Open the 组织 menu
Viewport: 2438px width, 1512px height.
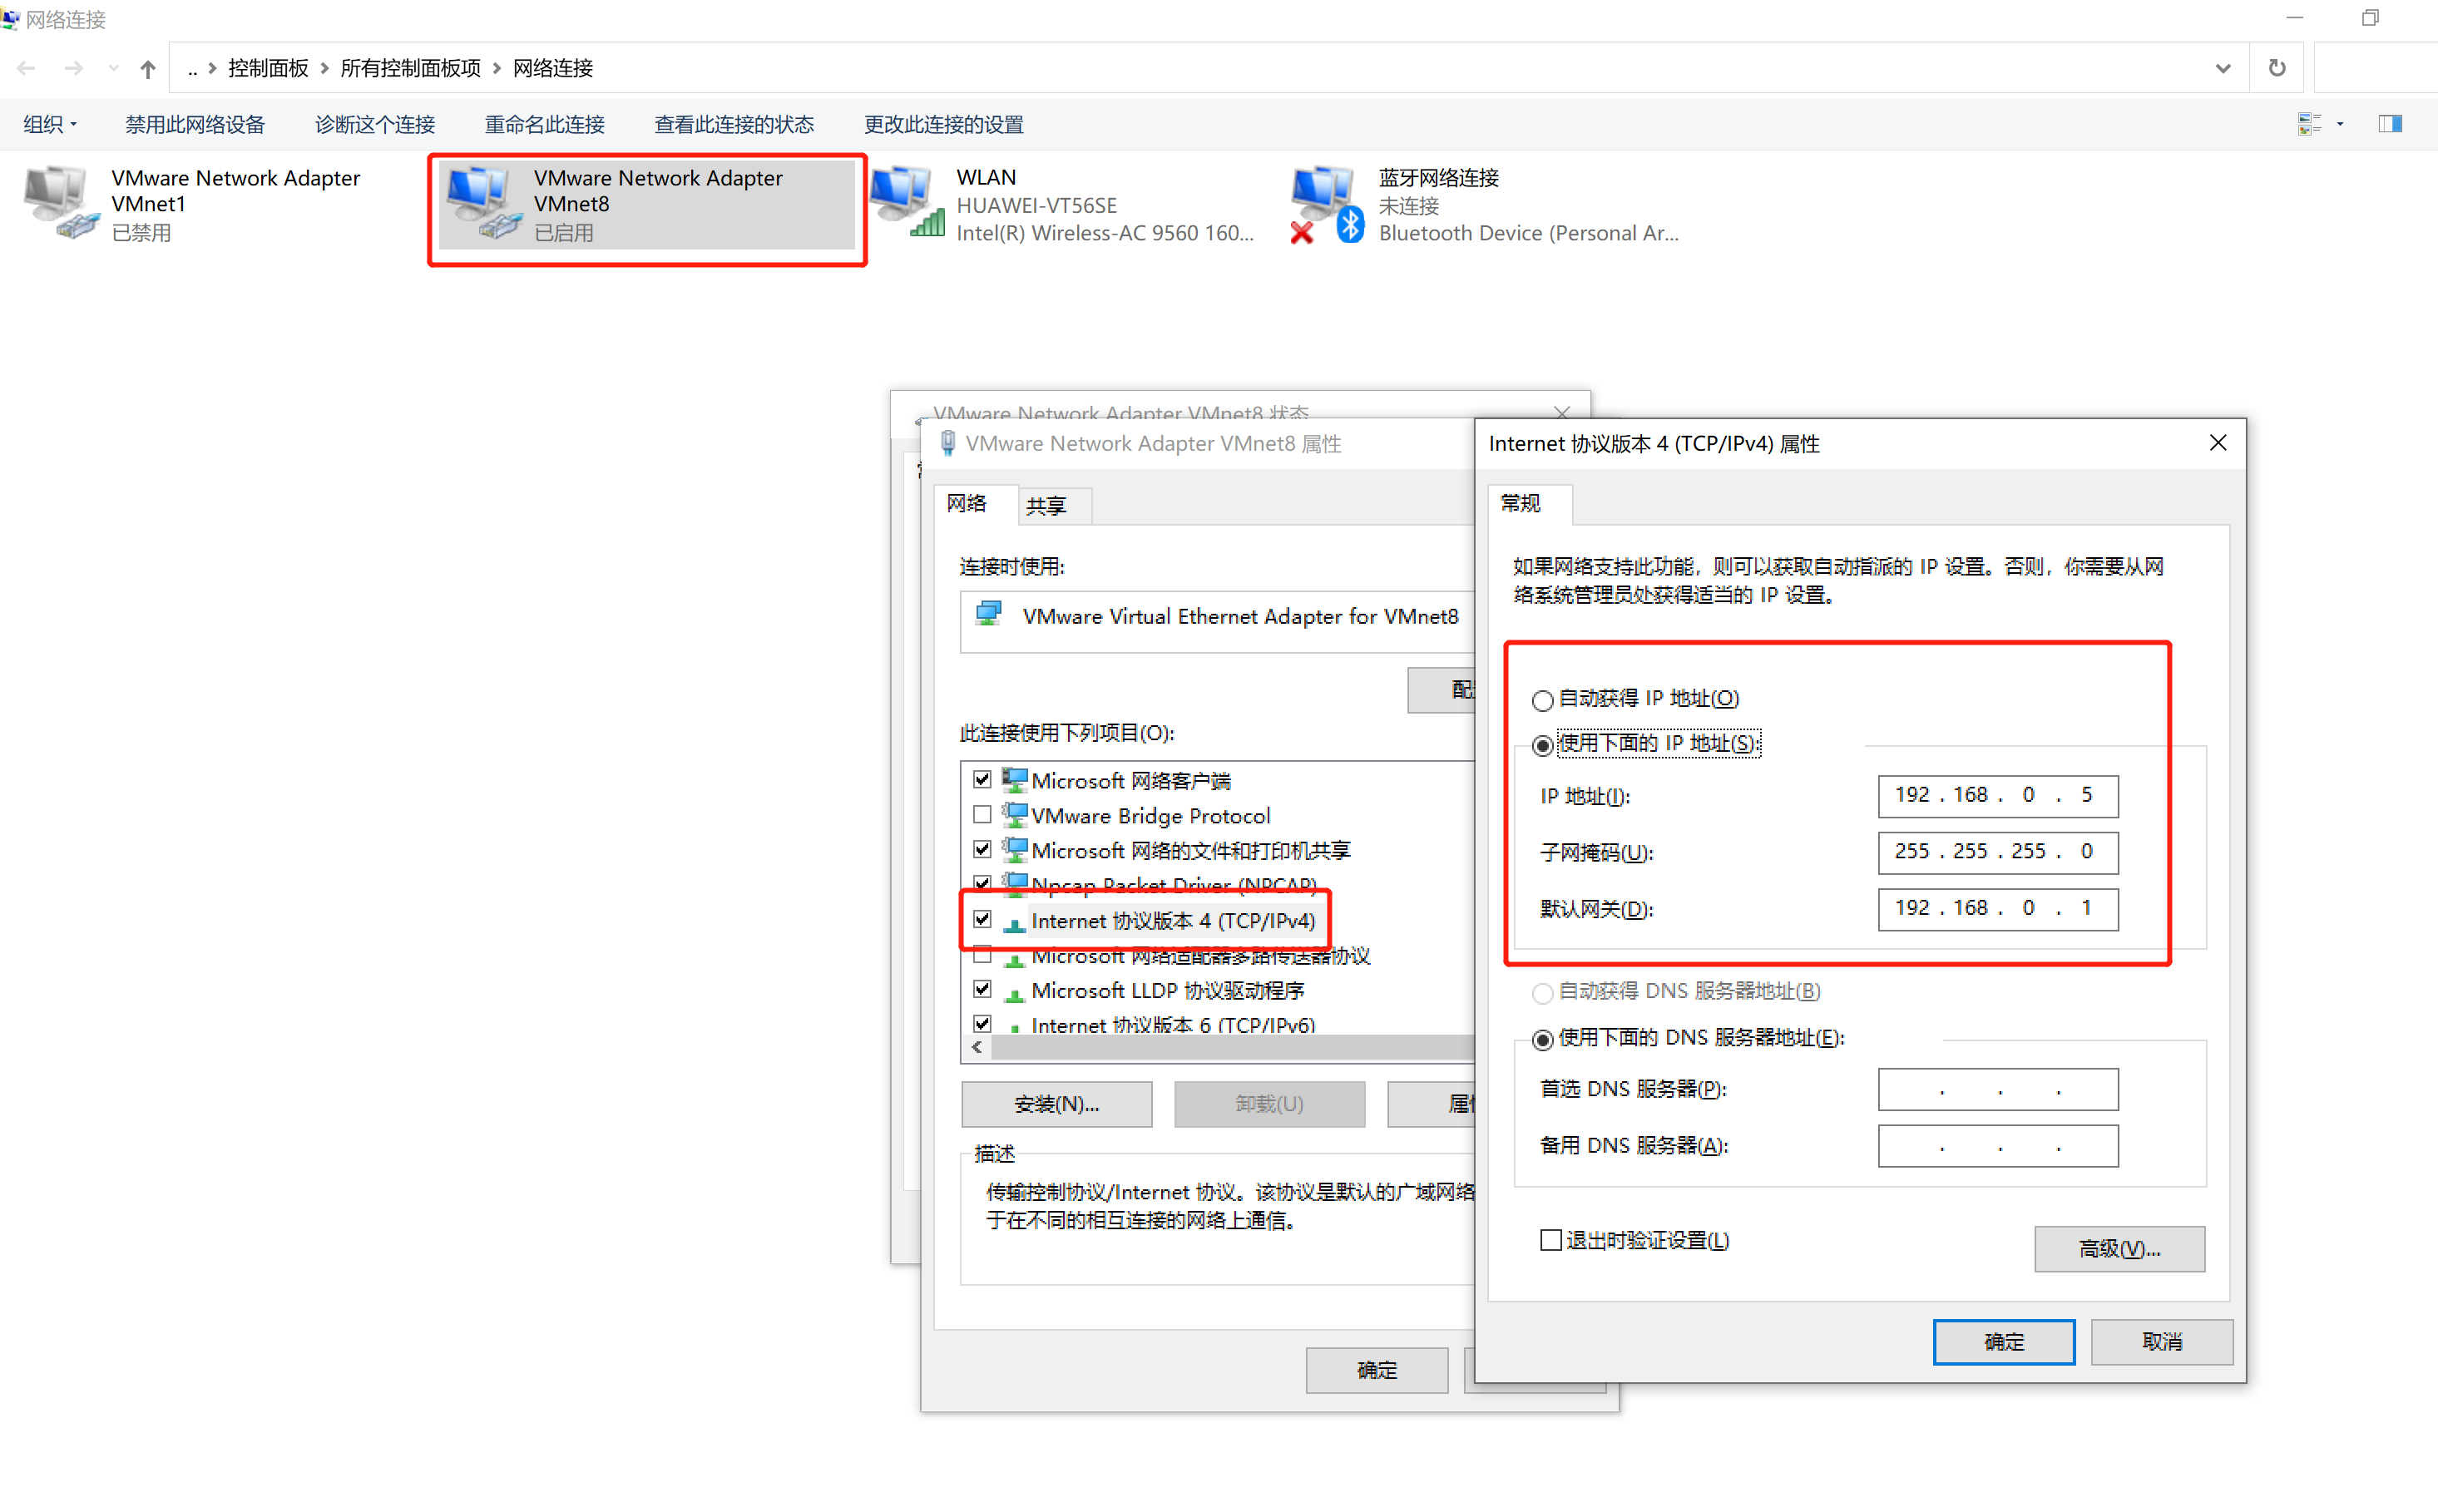pos(50,124)
